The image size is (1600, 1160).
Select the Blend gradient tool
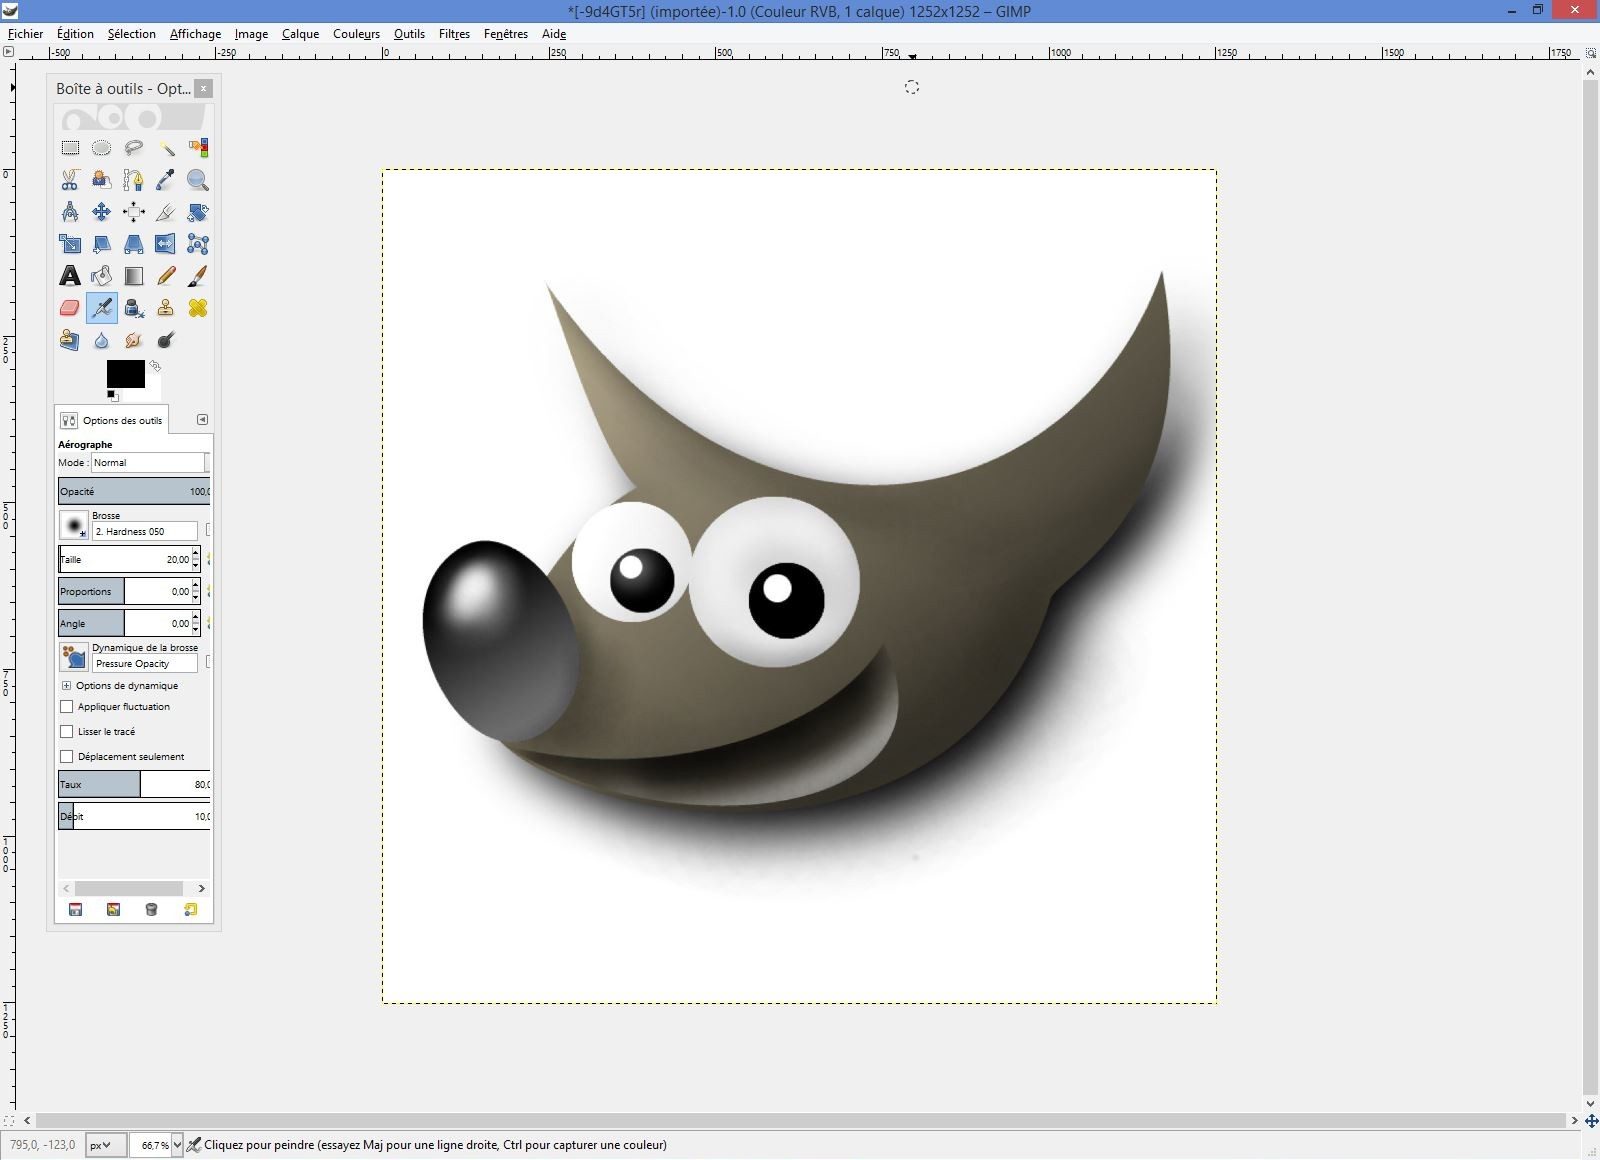point(134,276)
